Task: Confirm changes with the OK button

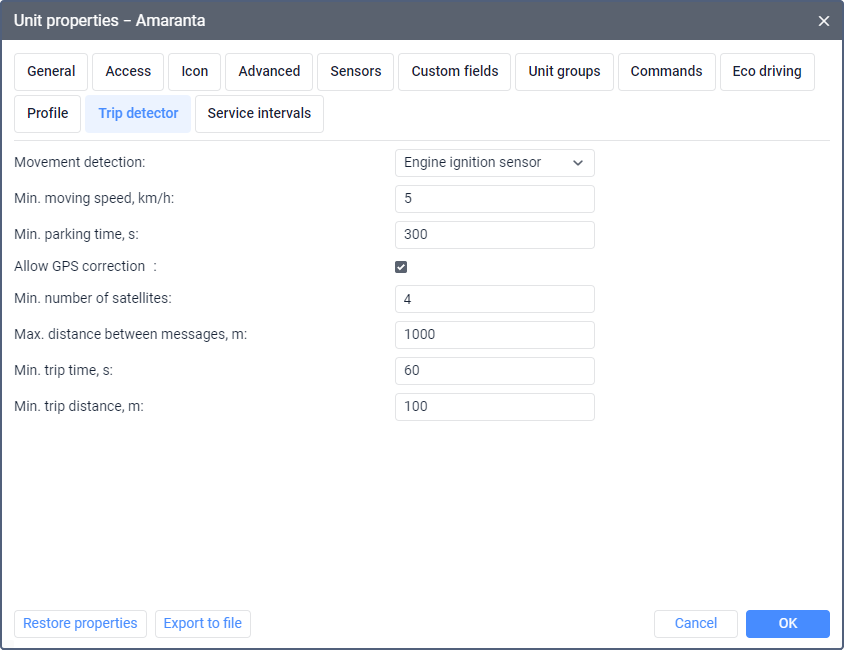Action: click(x=787, y=624)
